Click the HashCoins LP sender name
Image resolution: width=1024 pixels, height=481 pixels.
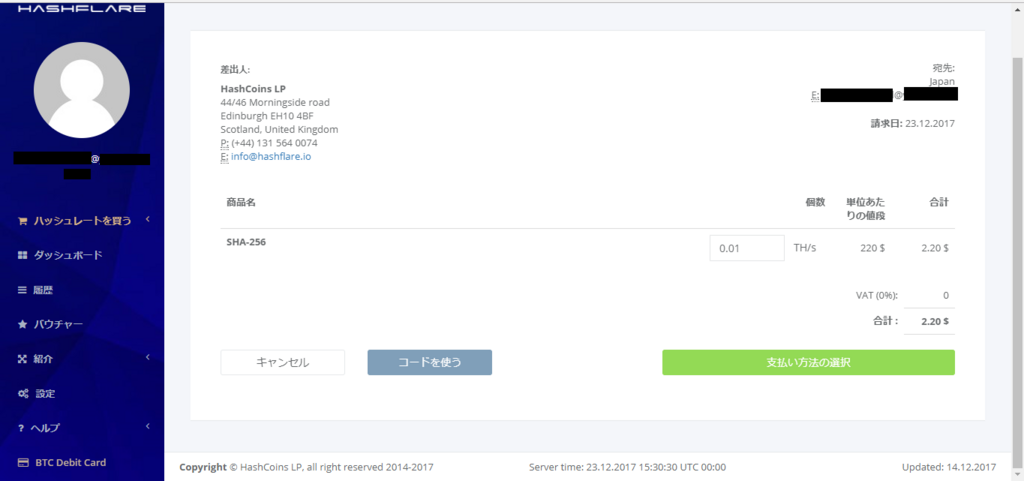tap(253, 88)
